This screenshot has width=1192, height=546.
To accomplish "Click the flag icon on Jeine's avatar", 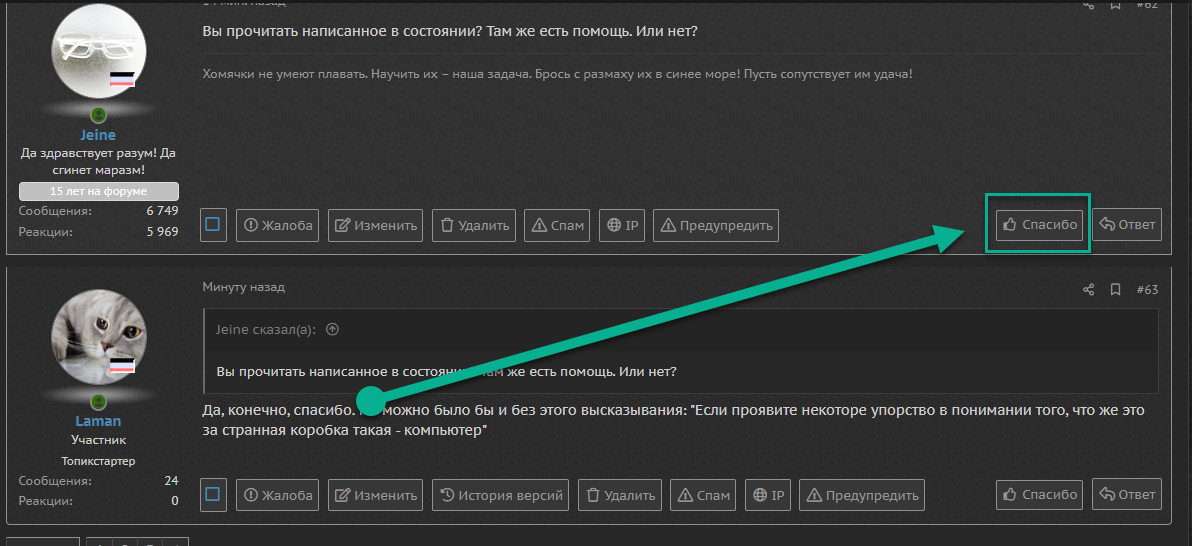I will (x=122, y=78).
